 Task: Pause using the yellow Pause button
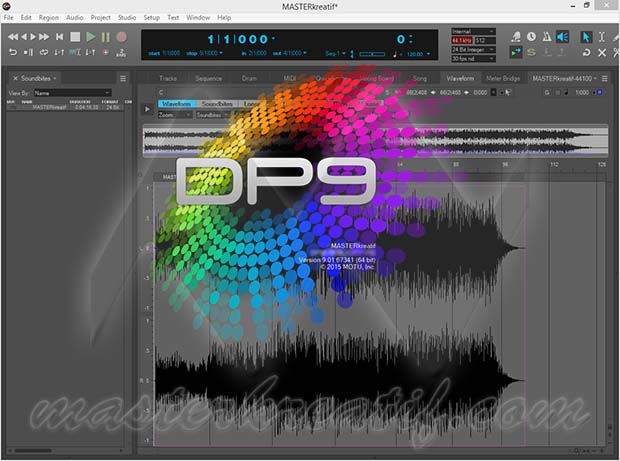[x=106, y=37]
